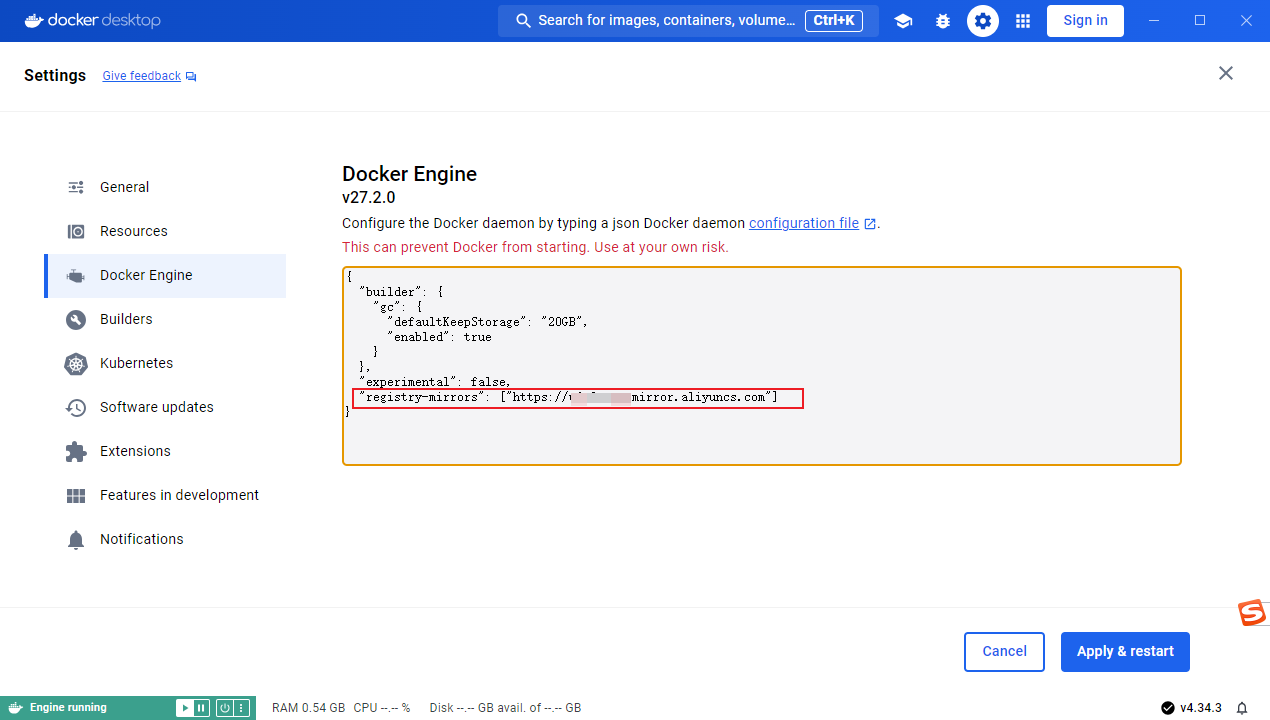Image resolution: width=1270 pixels, height=720 pixels.
Task: Open the Settings gear icon in header
Action: [x=983, y=21]
